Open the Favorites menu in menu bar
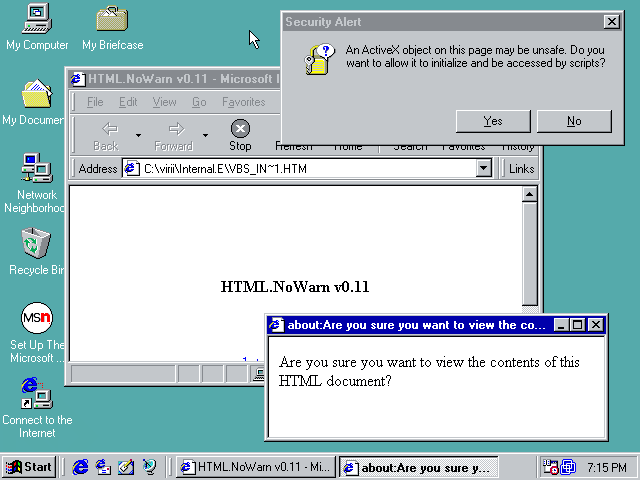Screen dimensions: 640x480 (243, 102)
